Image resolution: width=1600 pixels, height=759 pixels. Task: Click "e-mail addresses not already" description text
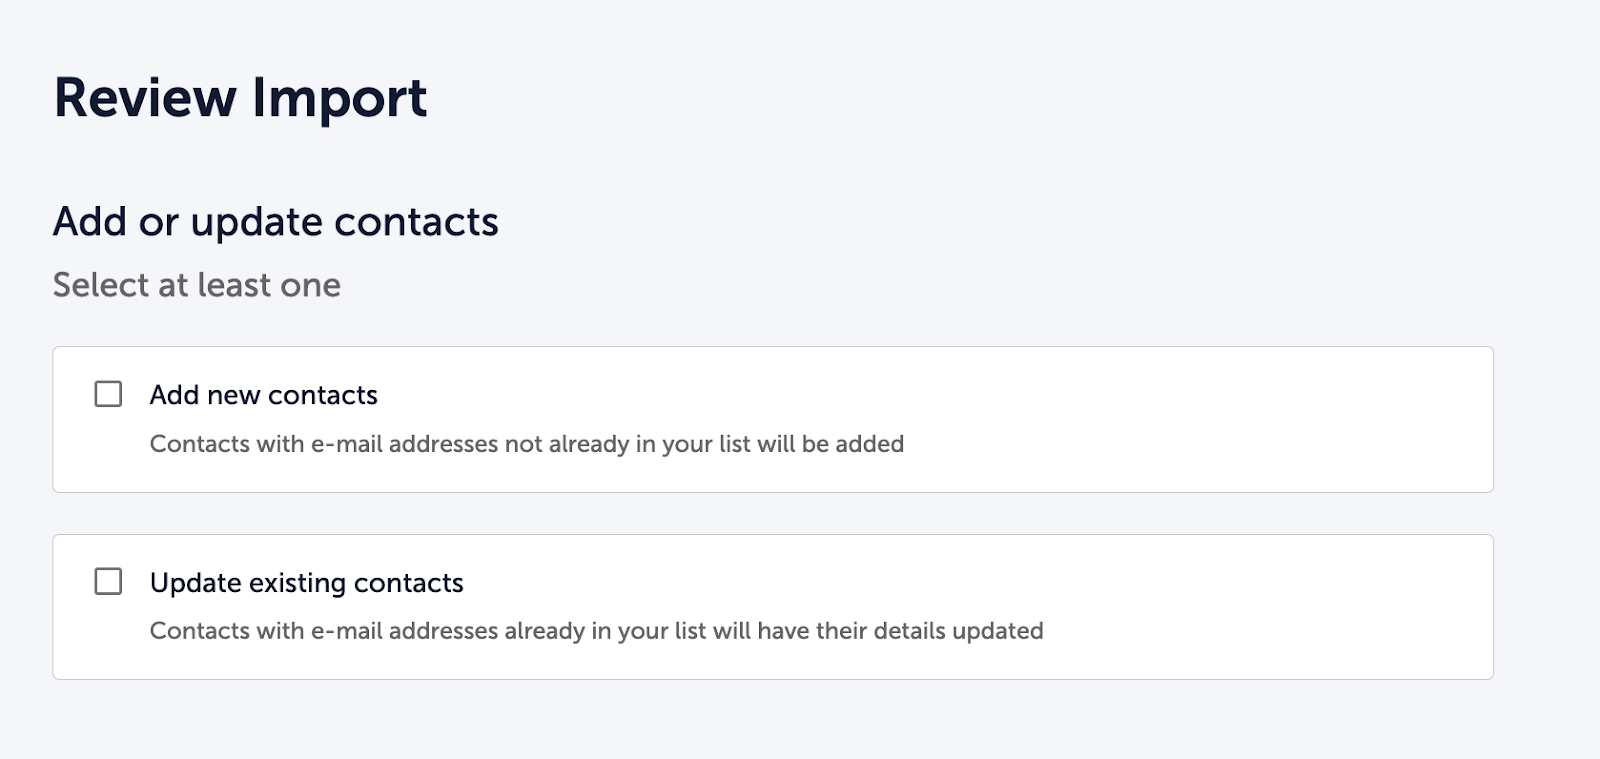470,444
